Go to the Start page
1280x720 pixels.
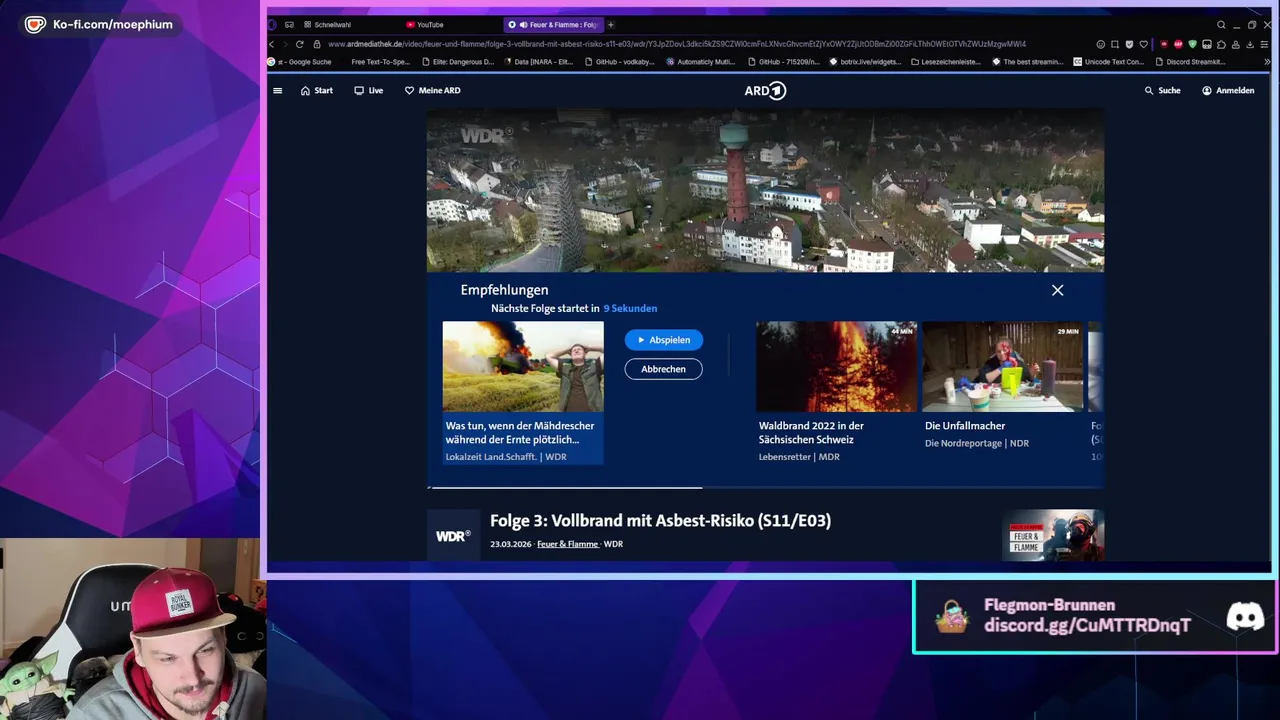click(317, 90)
